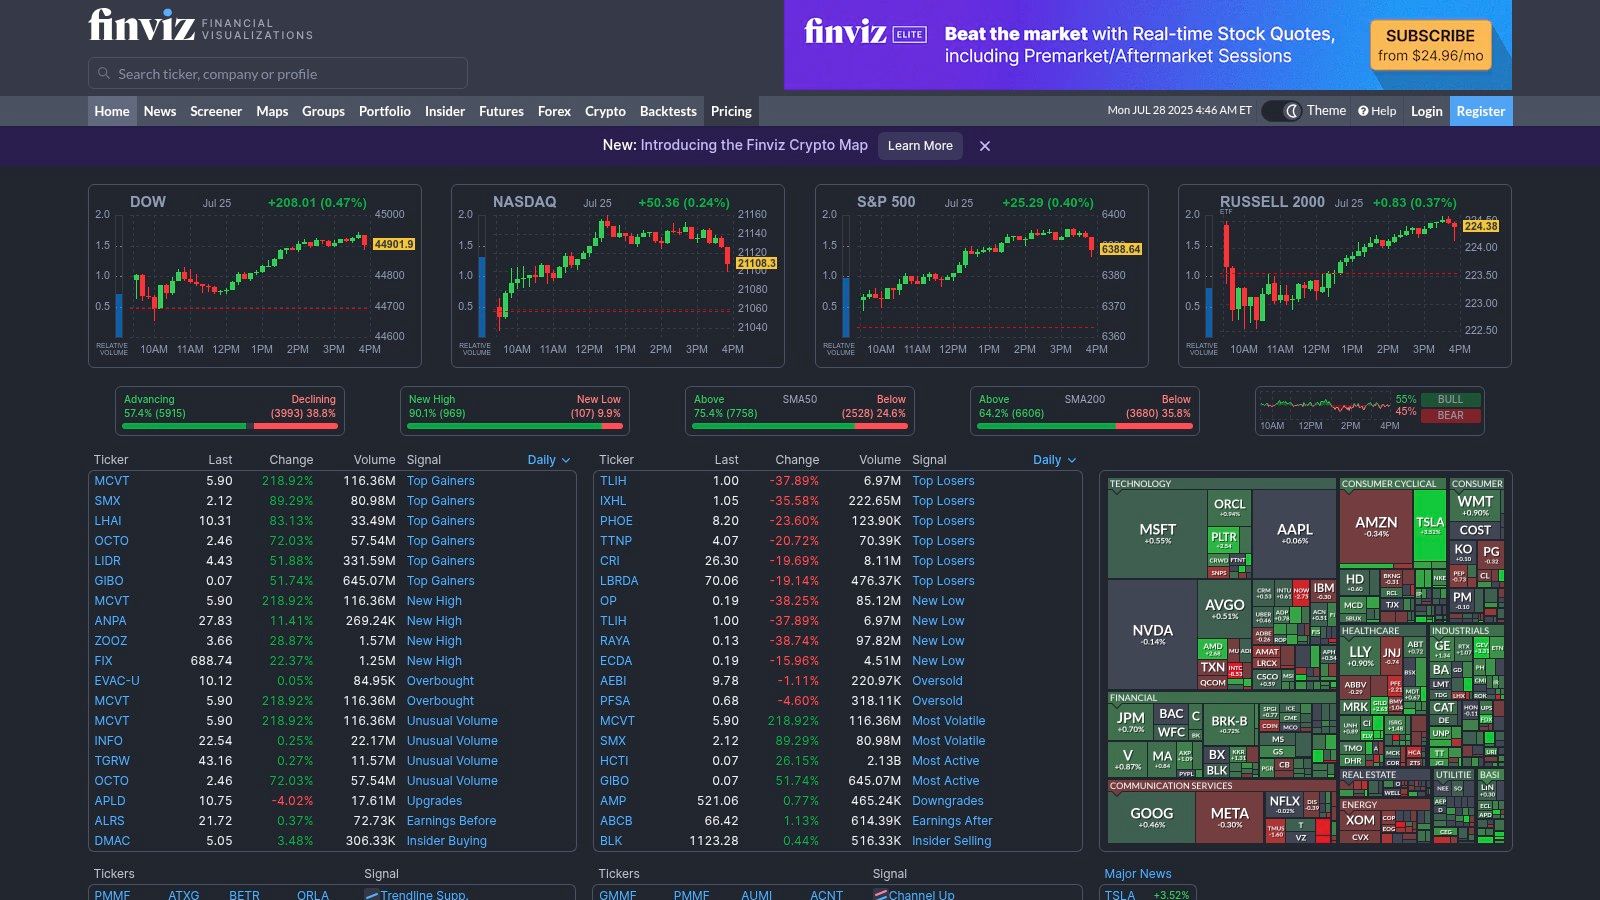Viewport: 1600px width, 900px height.
Task: Click the JPM tile in the heatmap
Action: pyautogui.click(x=1130, y=721)
